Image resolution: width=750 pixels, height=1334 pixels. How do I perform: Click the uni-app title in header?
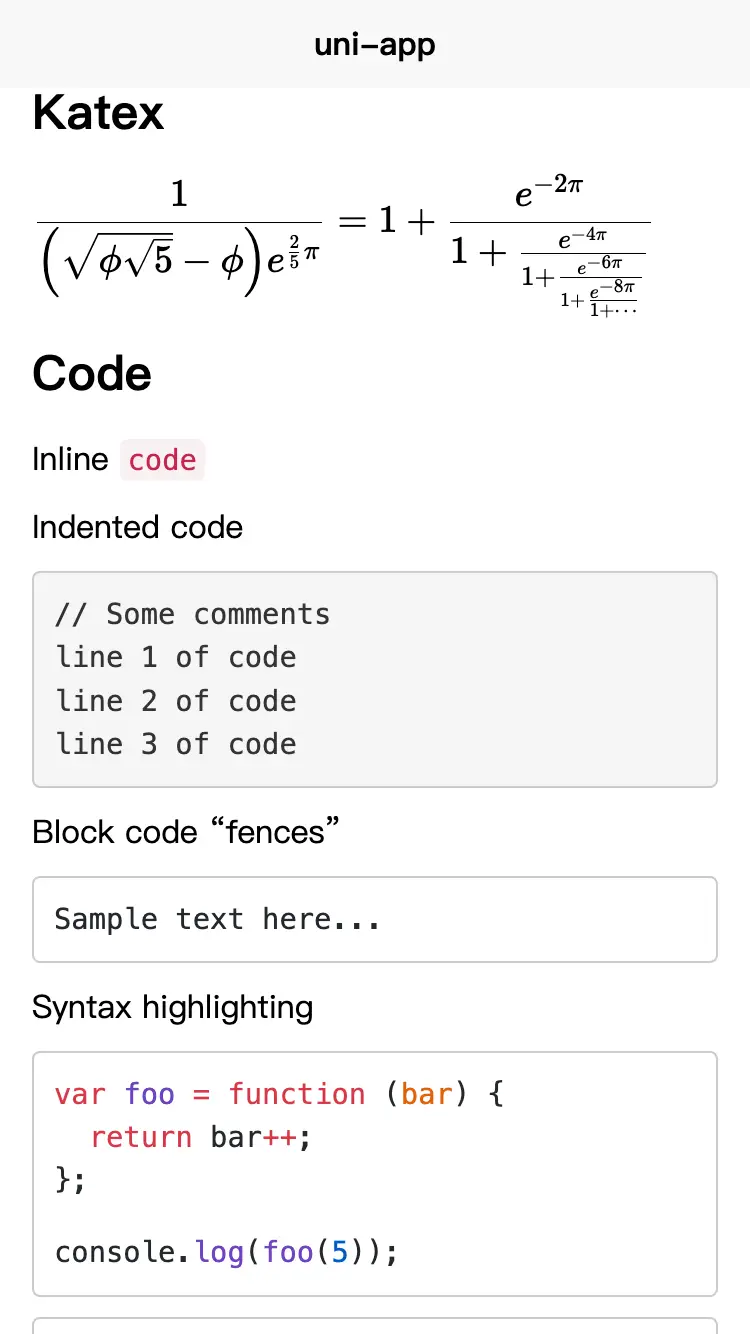click(375, 45)
